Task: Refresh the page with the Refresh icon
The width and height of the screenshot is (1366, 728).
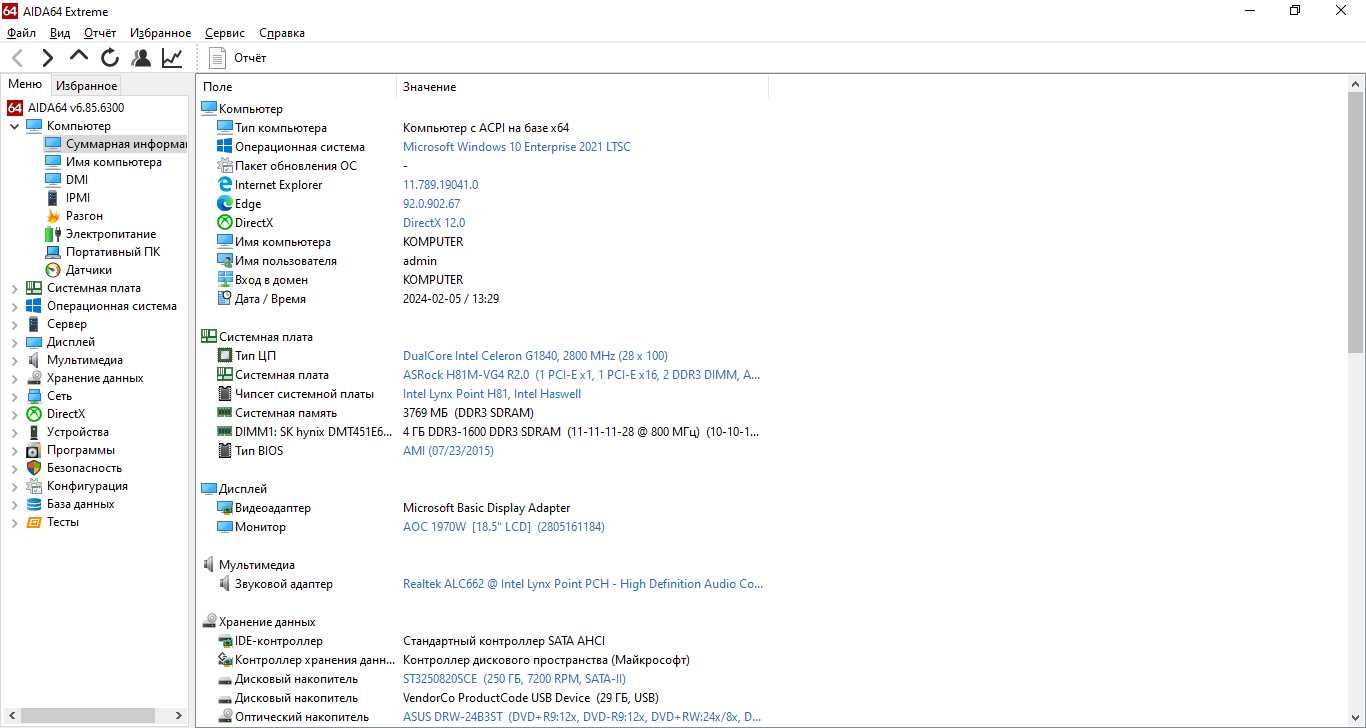Action: point(110,58)
